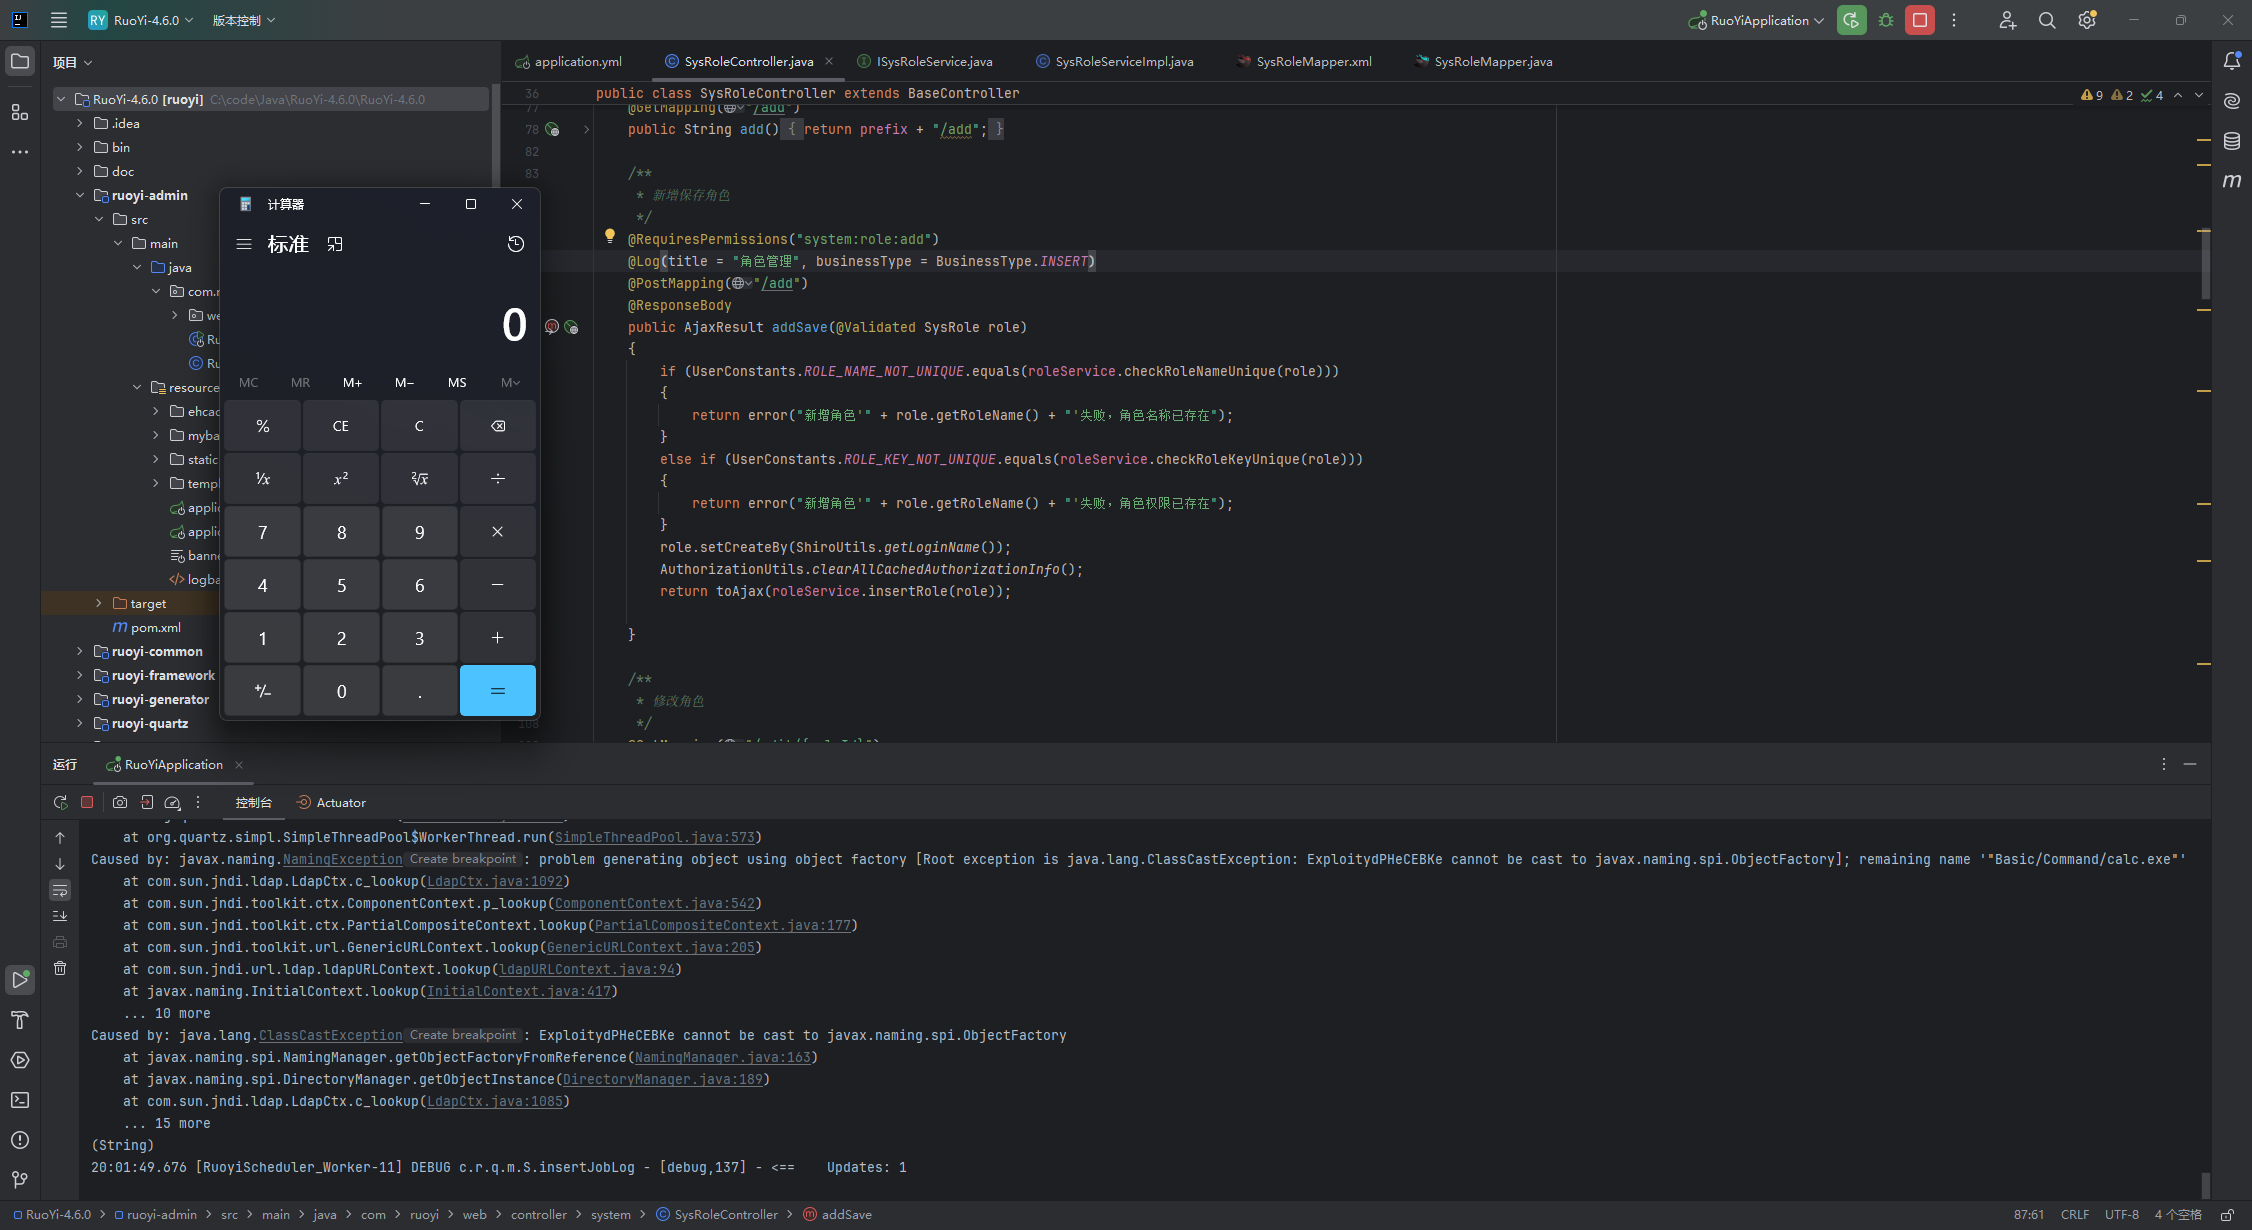This screenshot has width=2252, height=1230.
Task: Open the Structure tool window icon
Action: [20, 112]
